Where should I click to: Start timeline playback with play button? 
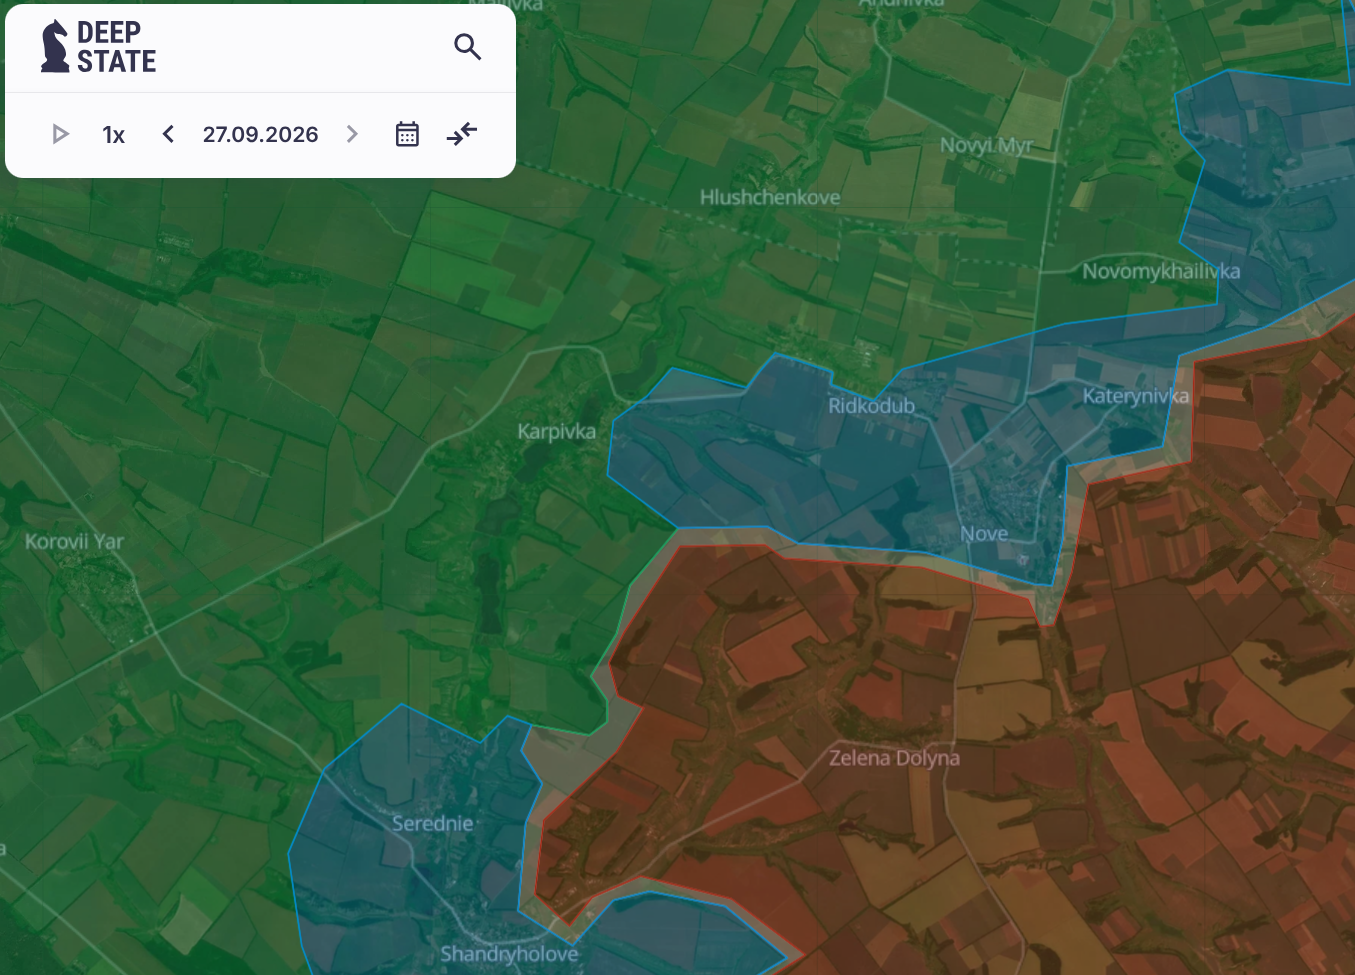coord(60,134)
